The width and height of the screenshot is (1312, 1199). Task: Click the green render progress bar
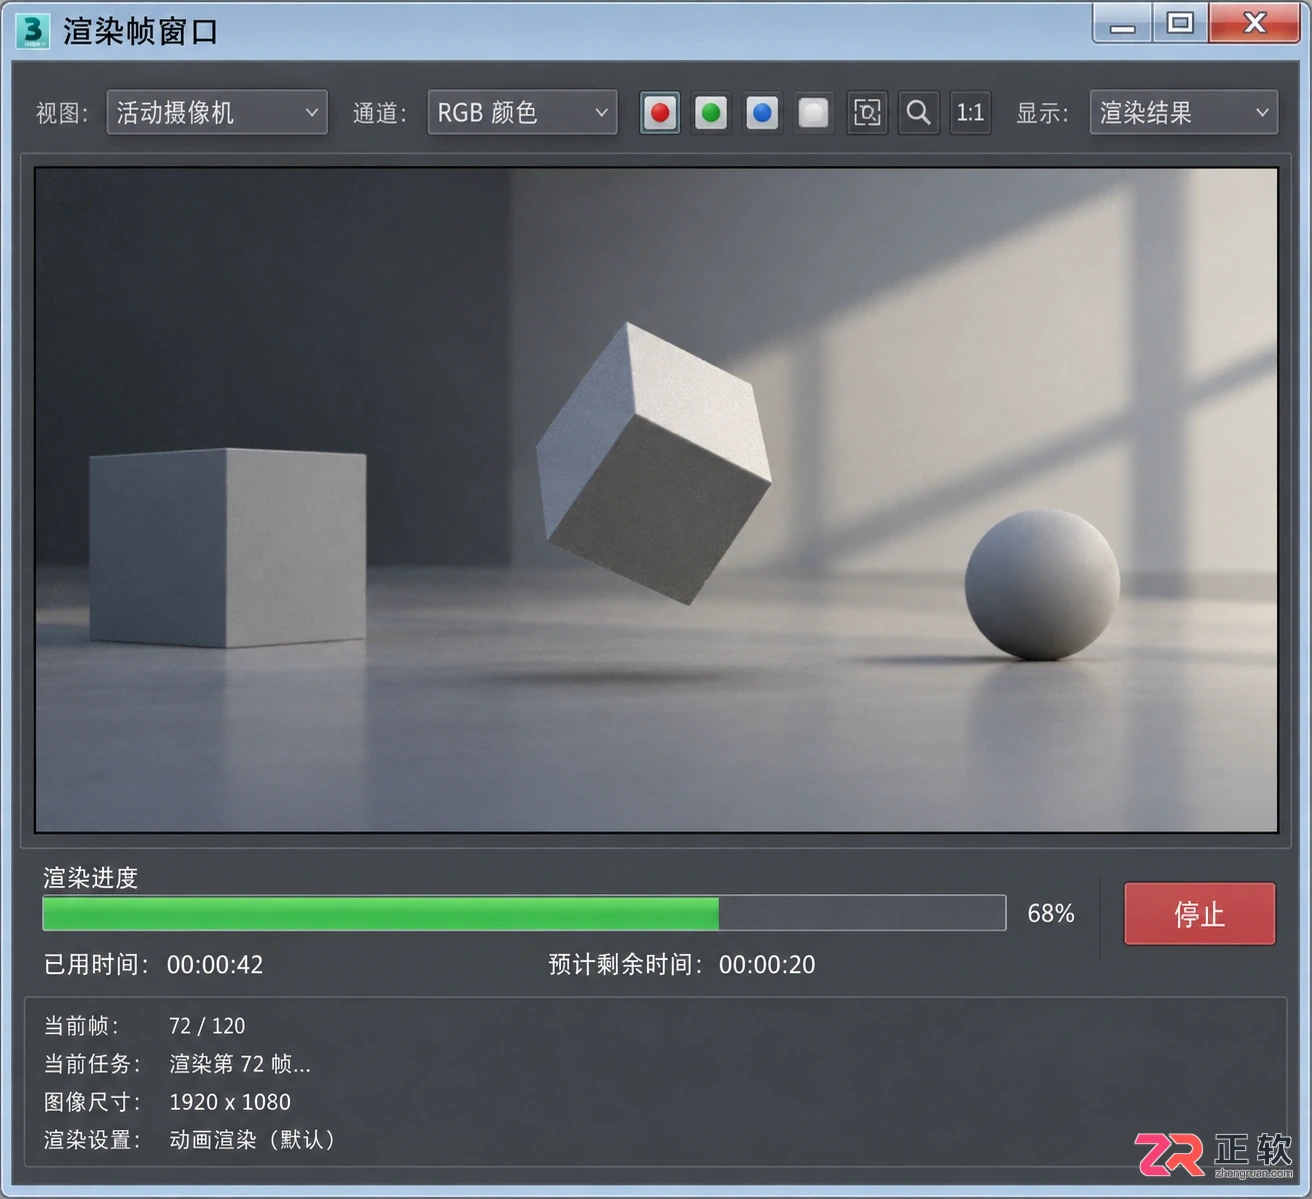524,913
